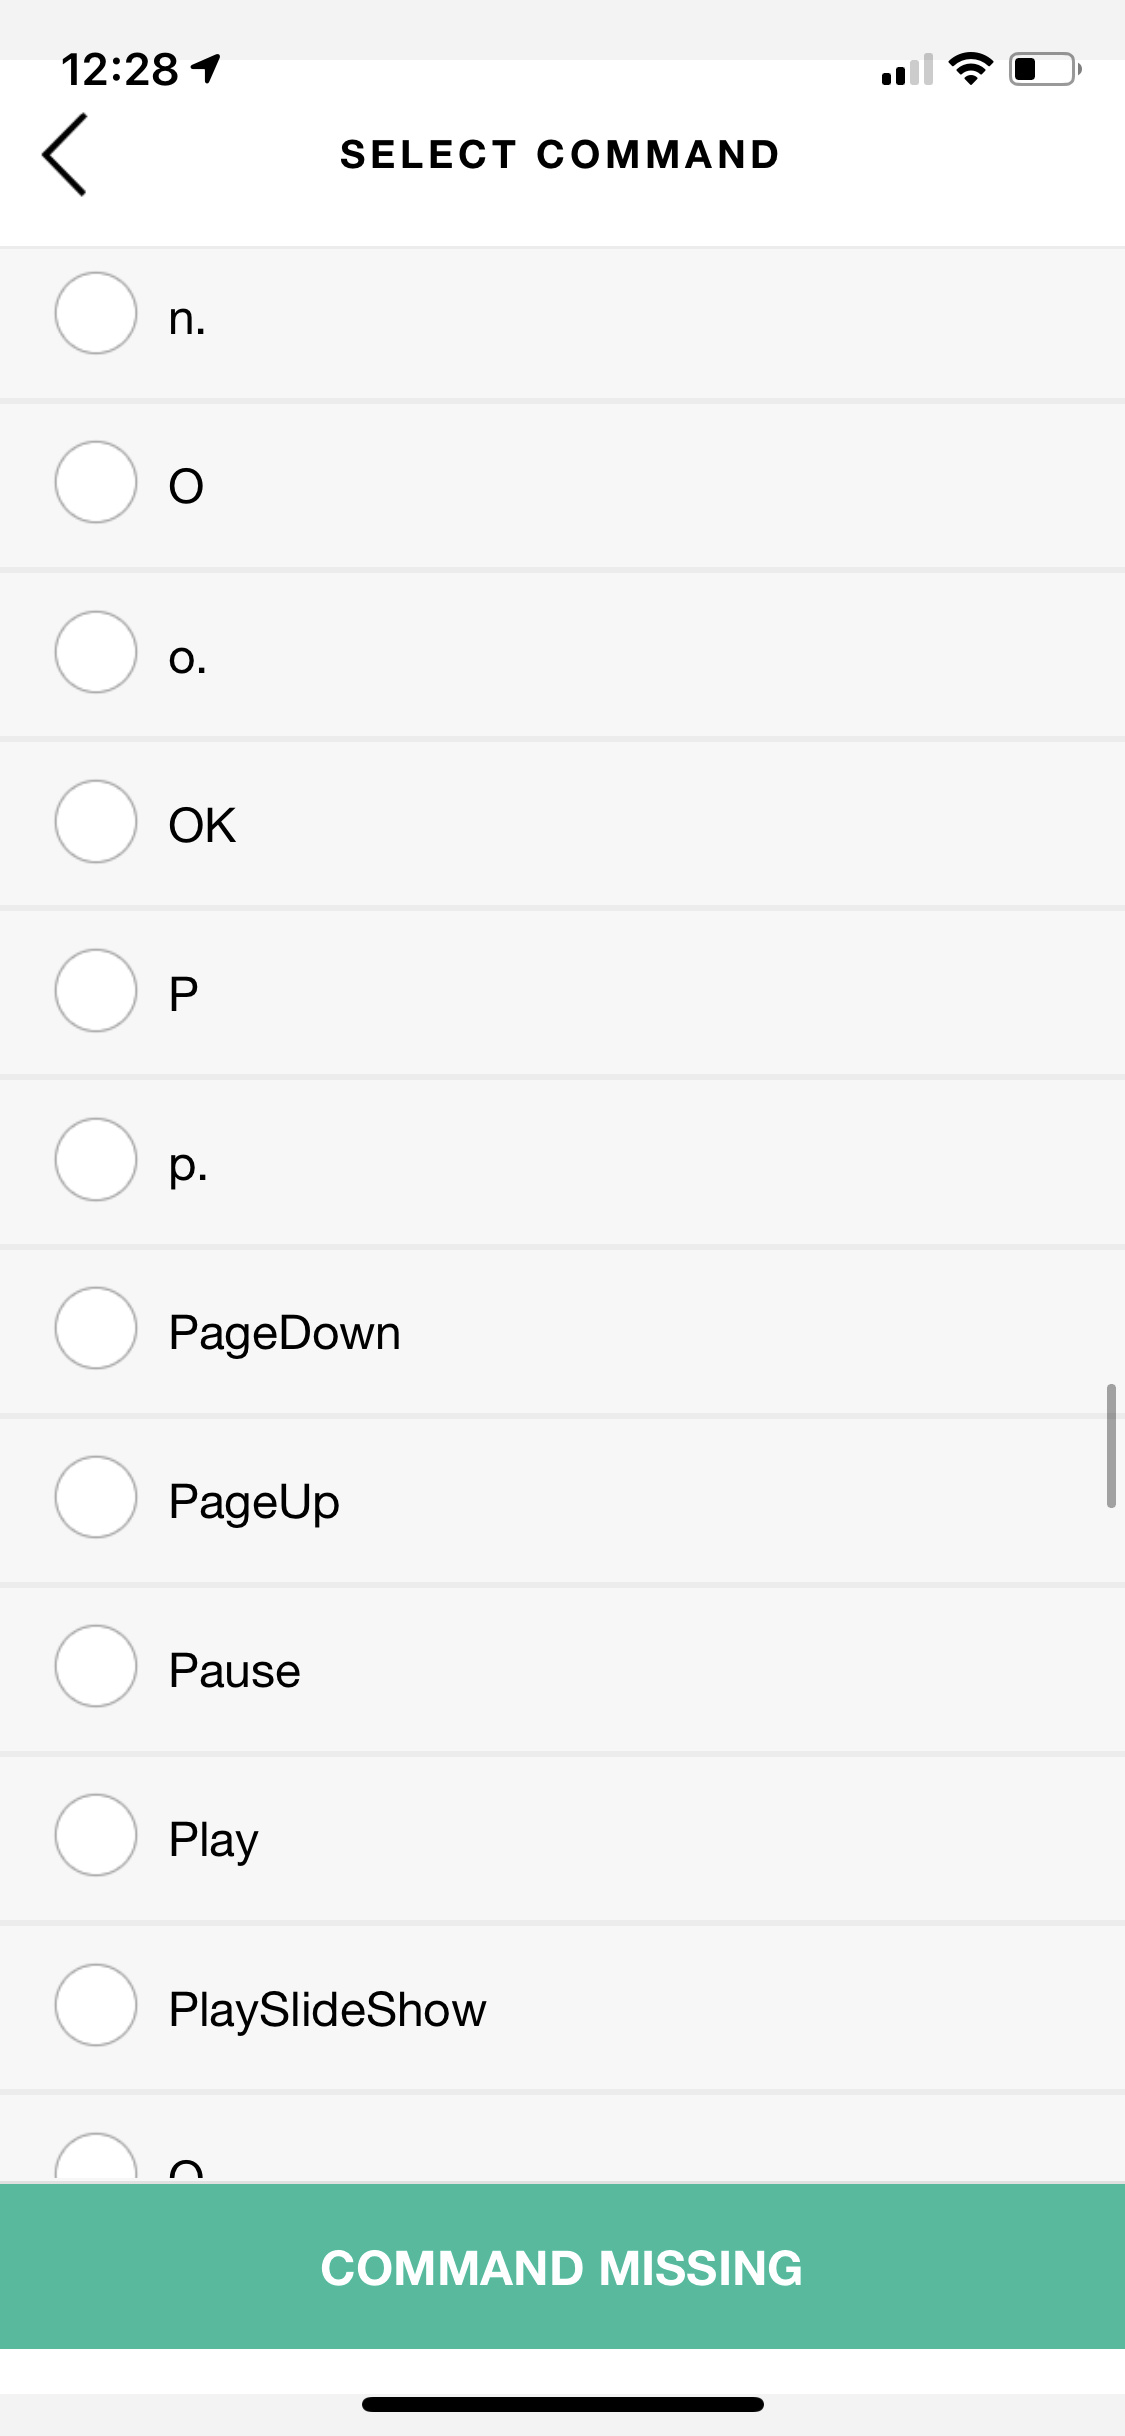Pick the PlaySlideShow command

[x=96, y=2005]
